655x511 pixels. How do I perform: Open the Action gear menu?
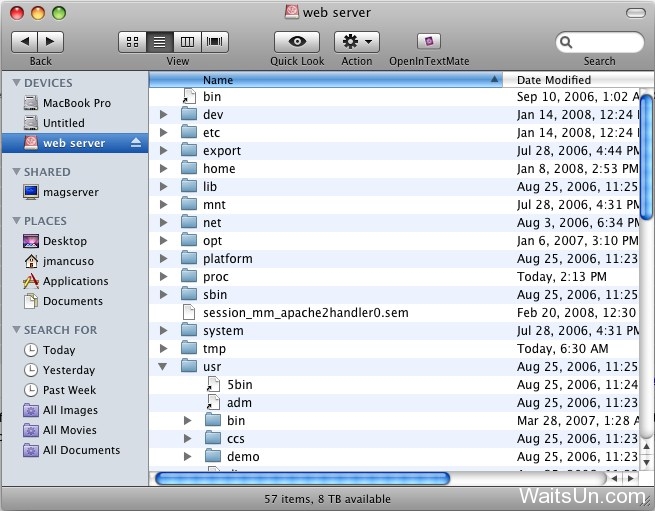(356, 42)
